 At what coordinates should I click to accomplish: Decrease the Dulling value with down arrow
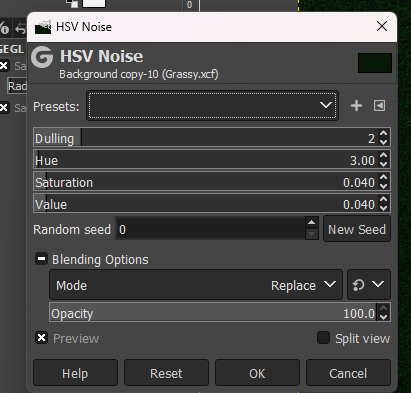(384, 142)
